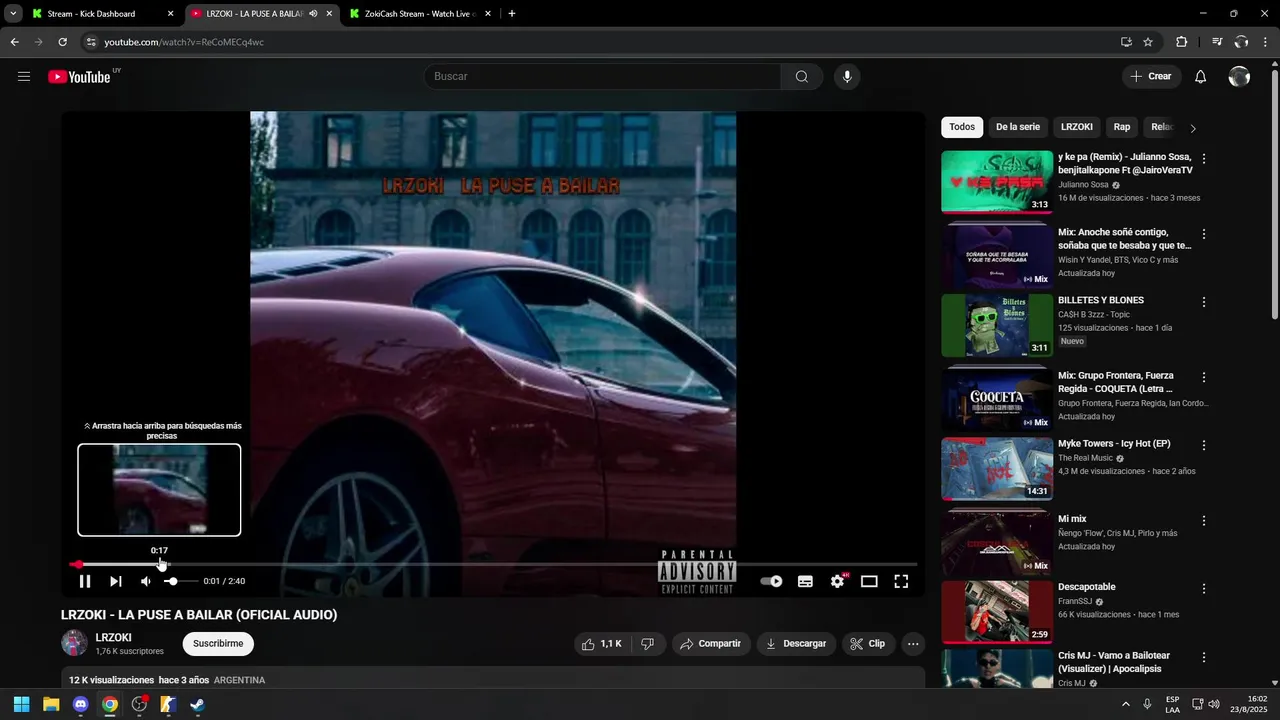Share the video via Compartir
Screen dimensions: 1280x720
[711, 644]
